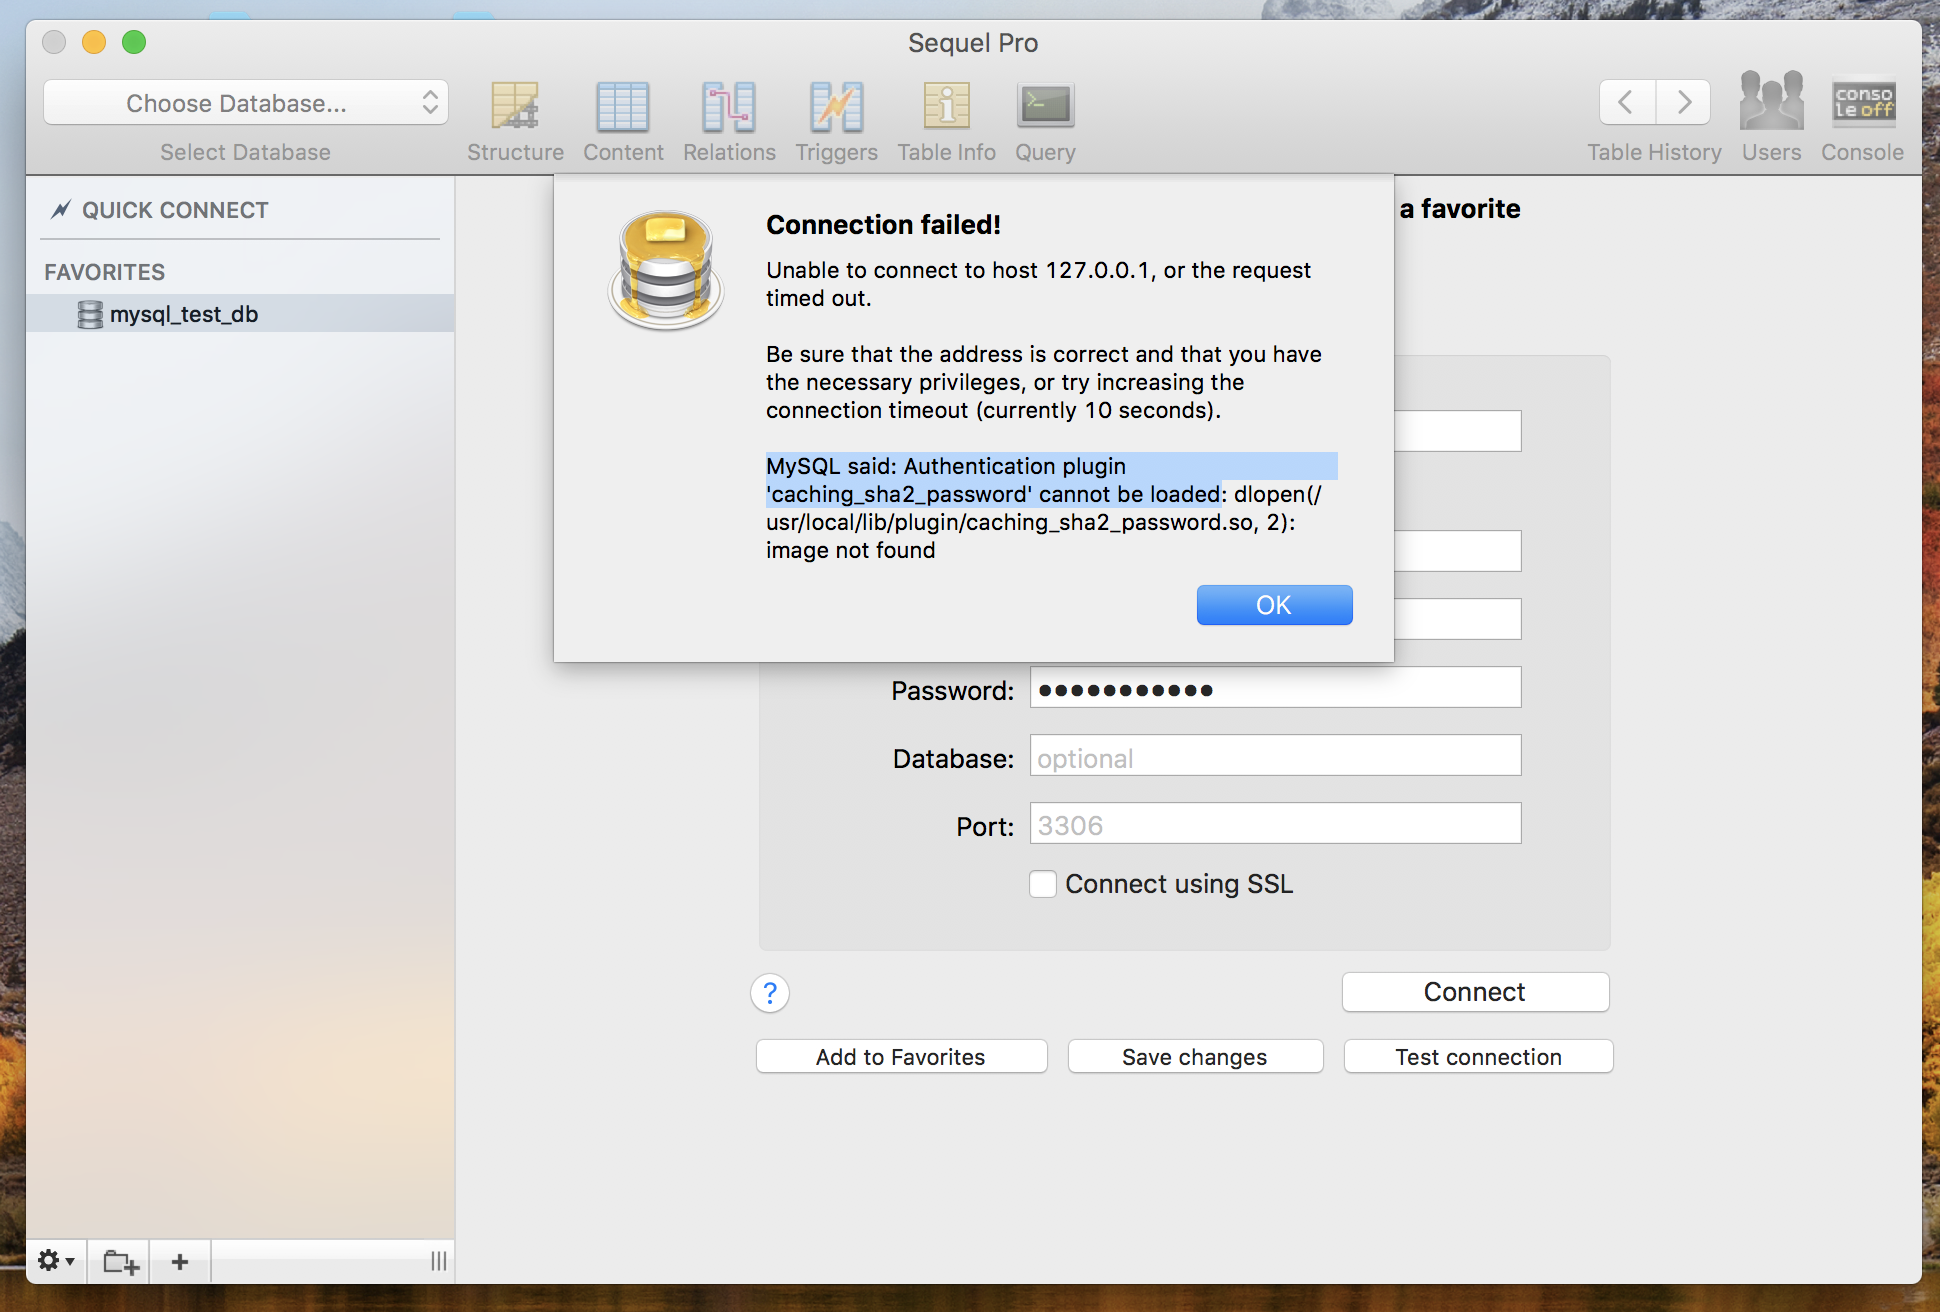Open the Table Info icon

(x=946, y=107)
